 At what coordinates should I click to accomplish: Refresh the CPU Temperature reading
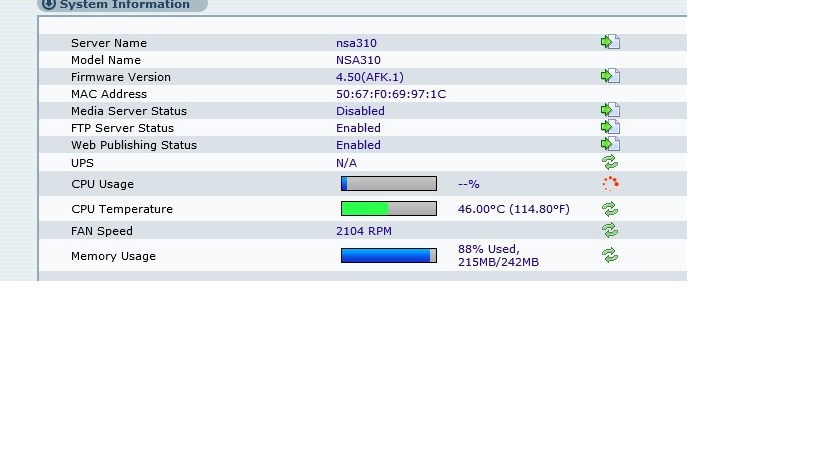point(610,209)
